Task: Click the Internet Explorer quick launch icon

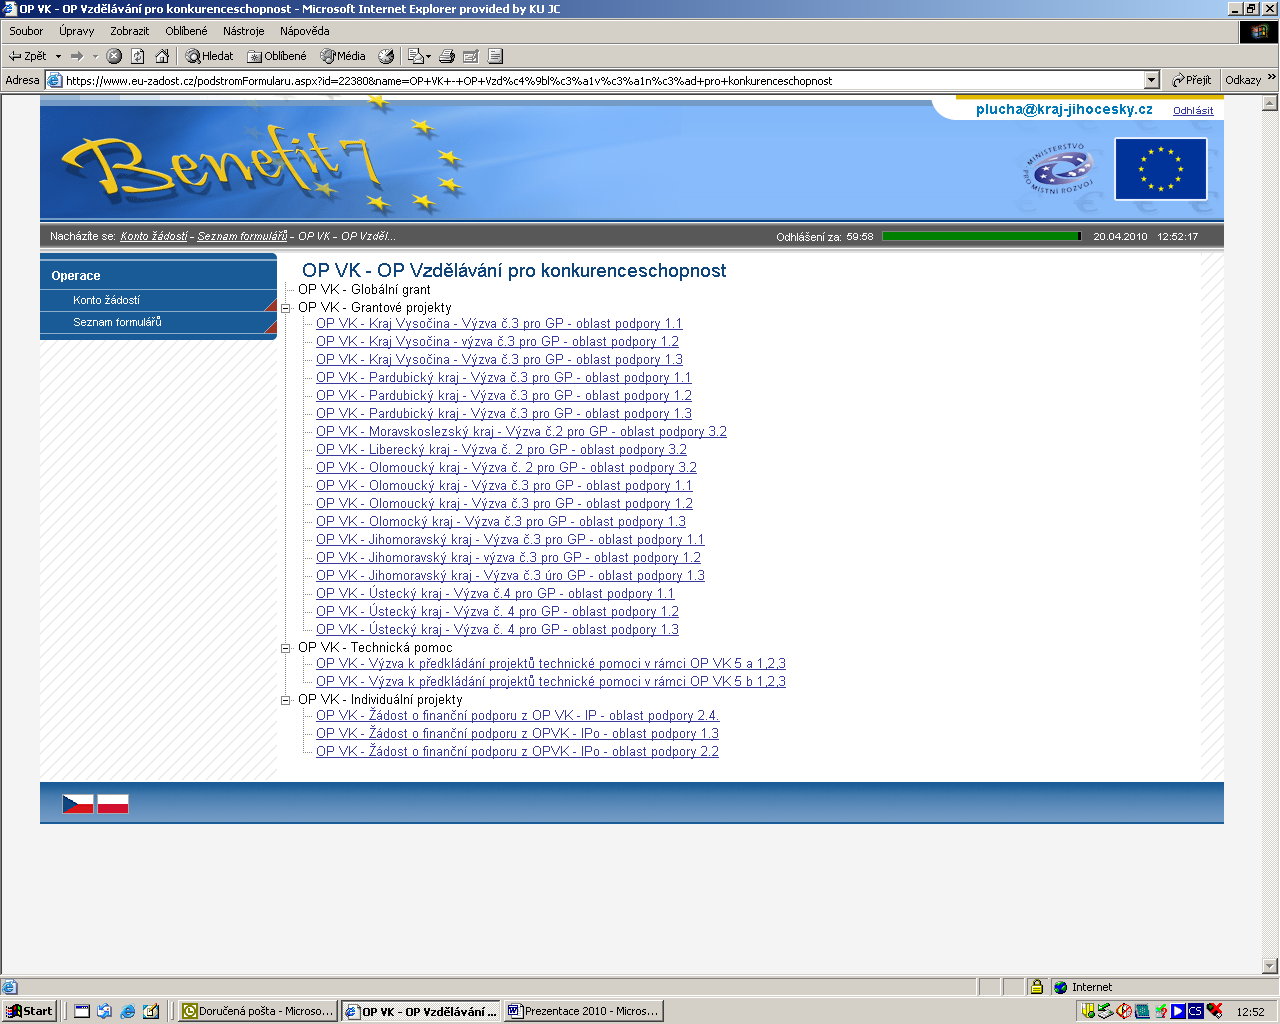Action: coord(128,1011)
